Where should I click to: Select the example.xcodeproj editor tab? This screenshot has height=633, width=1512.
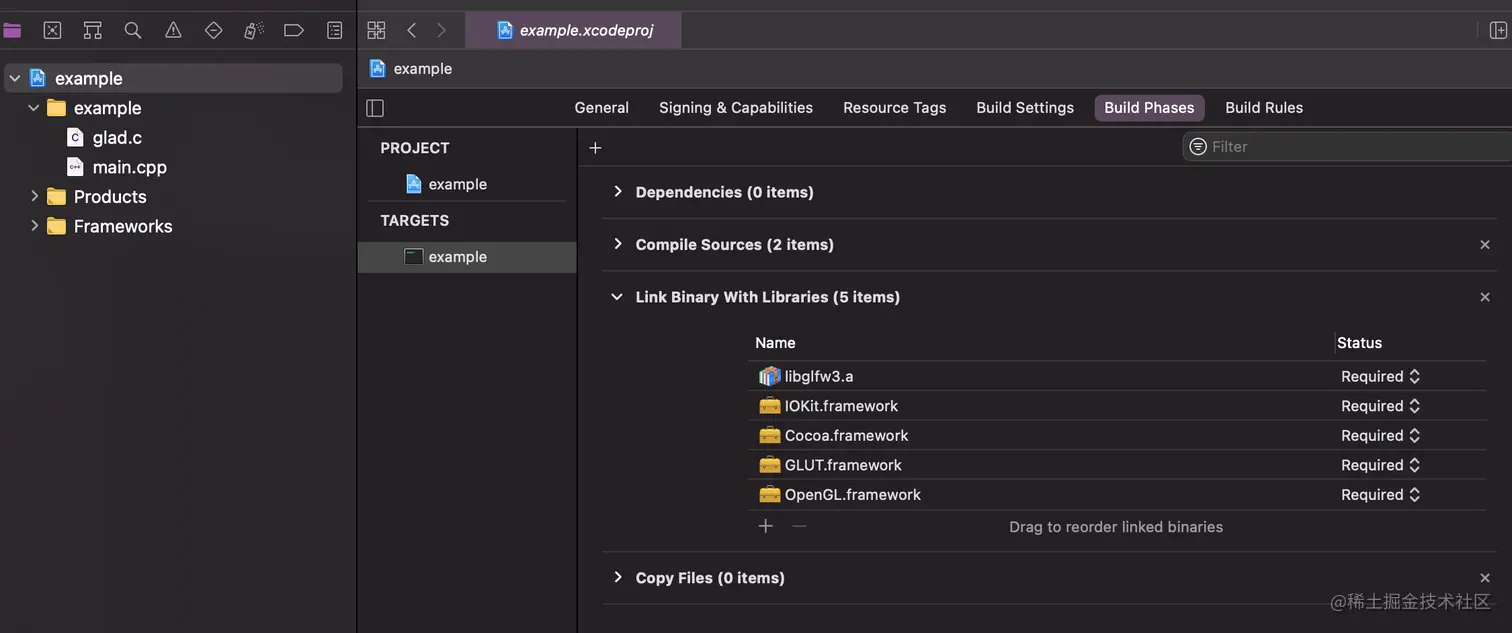(x=574, y=30)
